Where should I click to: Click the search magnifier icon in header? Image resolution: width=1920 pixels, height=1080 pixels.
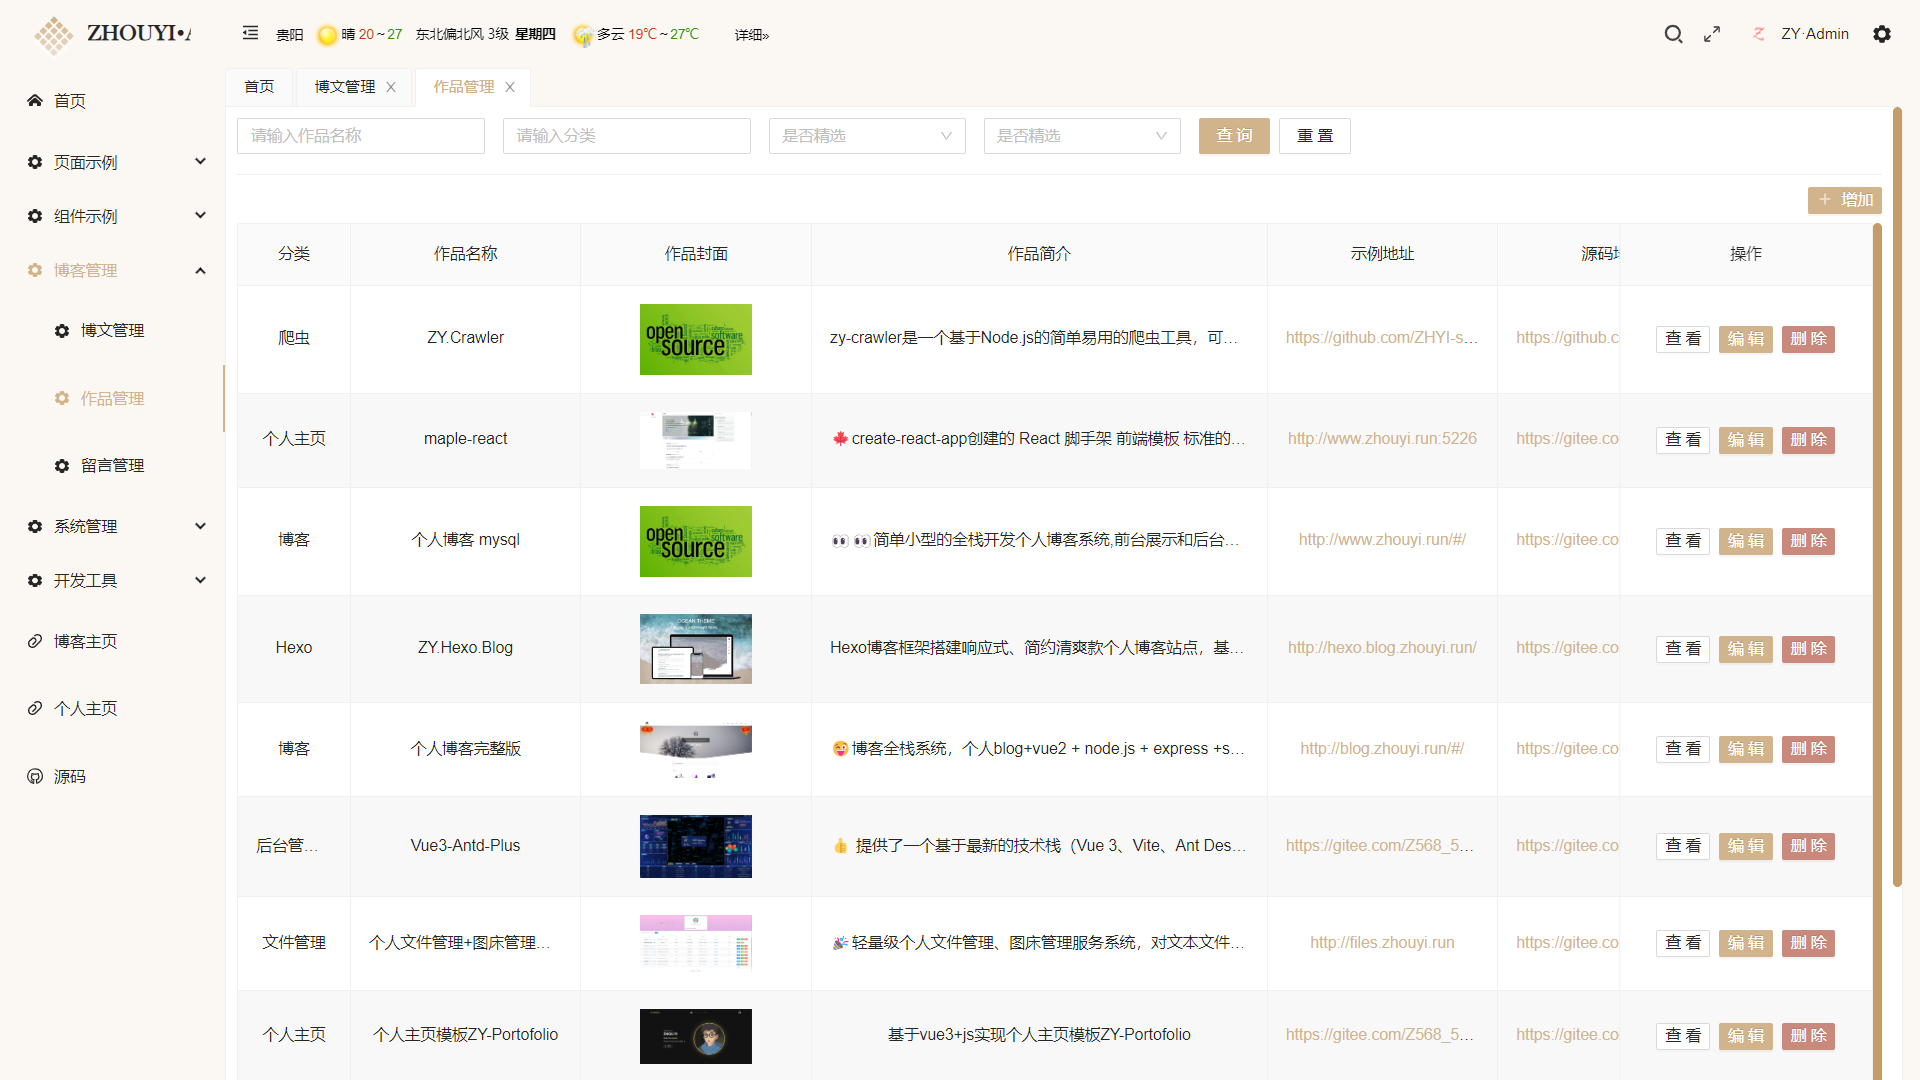coord(1673,34)
